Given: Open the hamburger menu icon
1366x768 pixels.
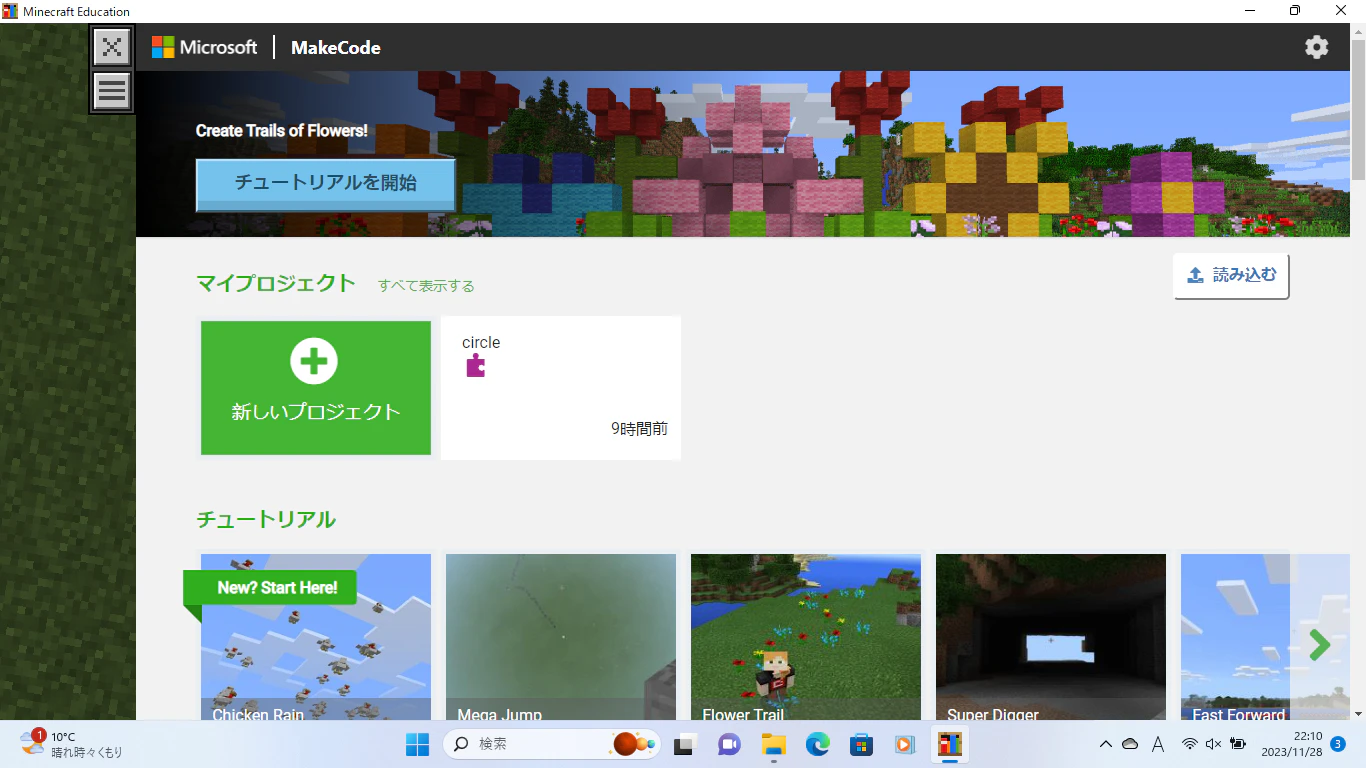Looking at the screenshot, I should click(x=112, y=91).
